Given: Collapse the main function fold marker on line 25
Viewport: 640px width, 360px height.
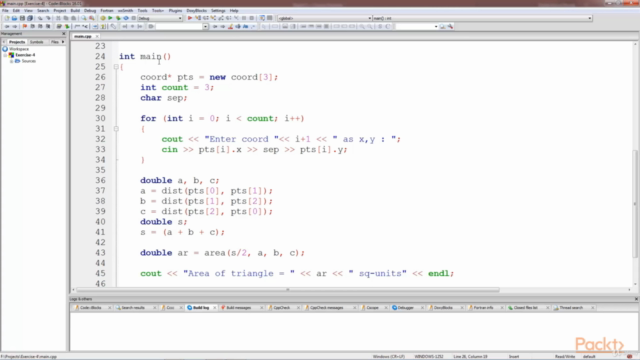Looking at the screenshot, I should (116, 67).
